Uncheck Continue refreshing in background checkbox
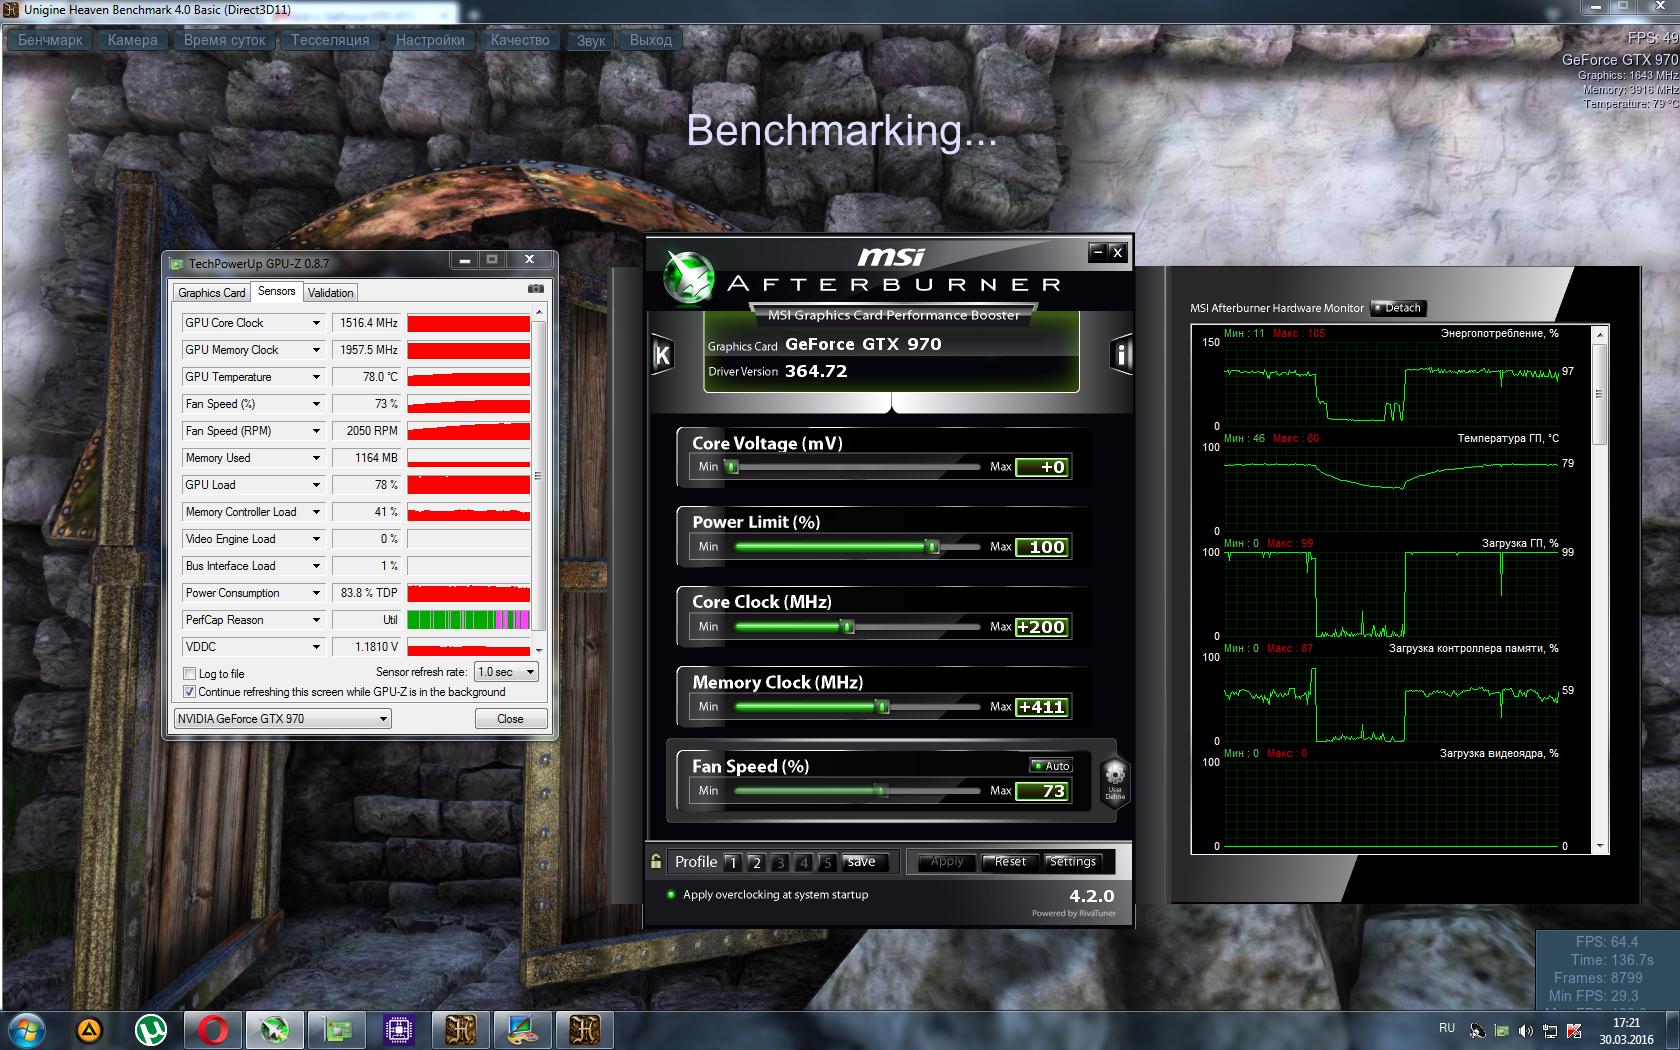Screen dimensions: 1680x1050 [x=189, y=692]
